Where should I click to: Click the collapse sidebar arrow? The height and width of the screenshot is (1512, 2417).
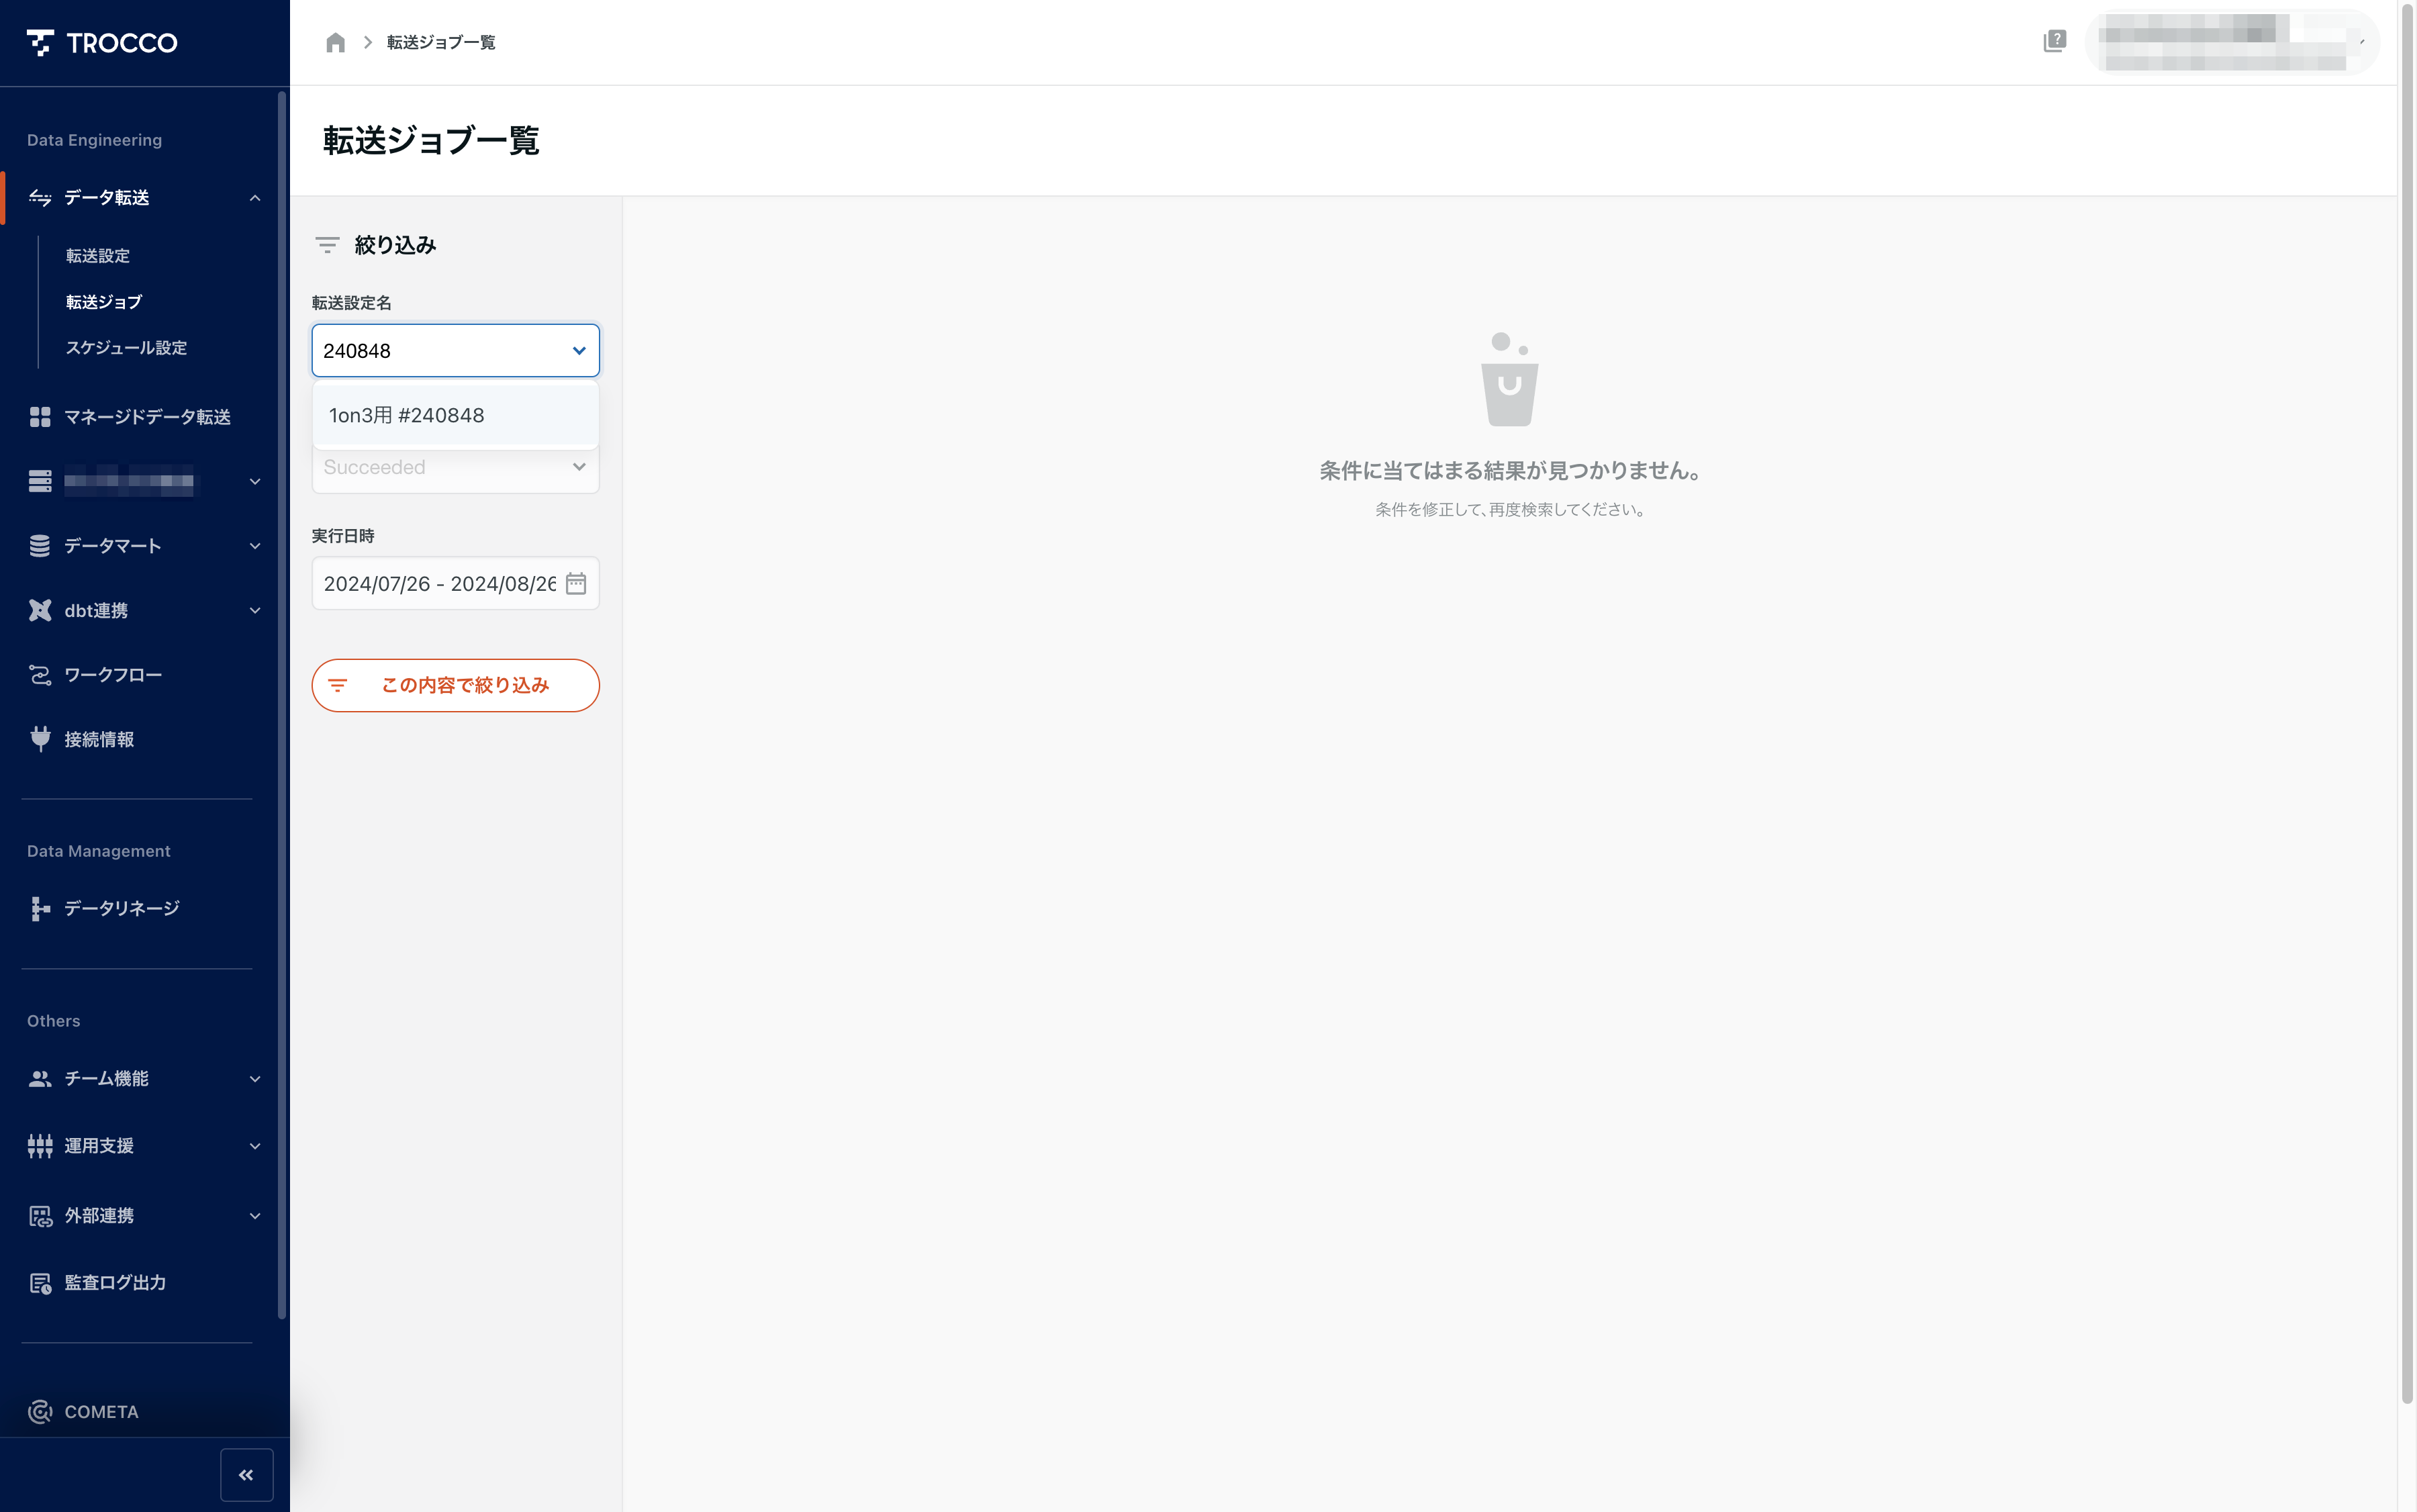point(246,1474)
